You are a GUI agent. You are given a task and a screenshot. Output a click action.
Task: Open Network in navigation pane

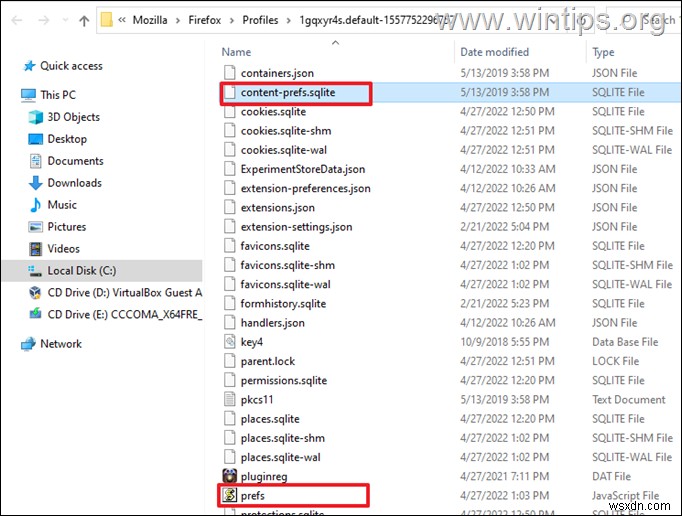61,344
